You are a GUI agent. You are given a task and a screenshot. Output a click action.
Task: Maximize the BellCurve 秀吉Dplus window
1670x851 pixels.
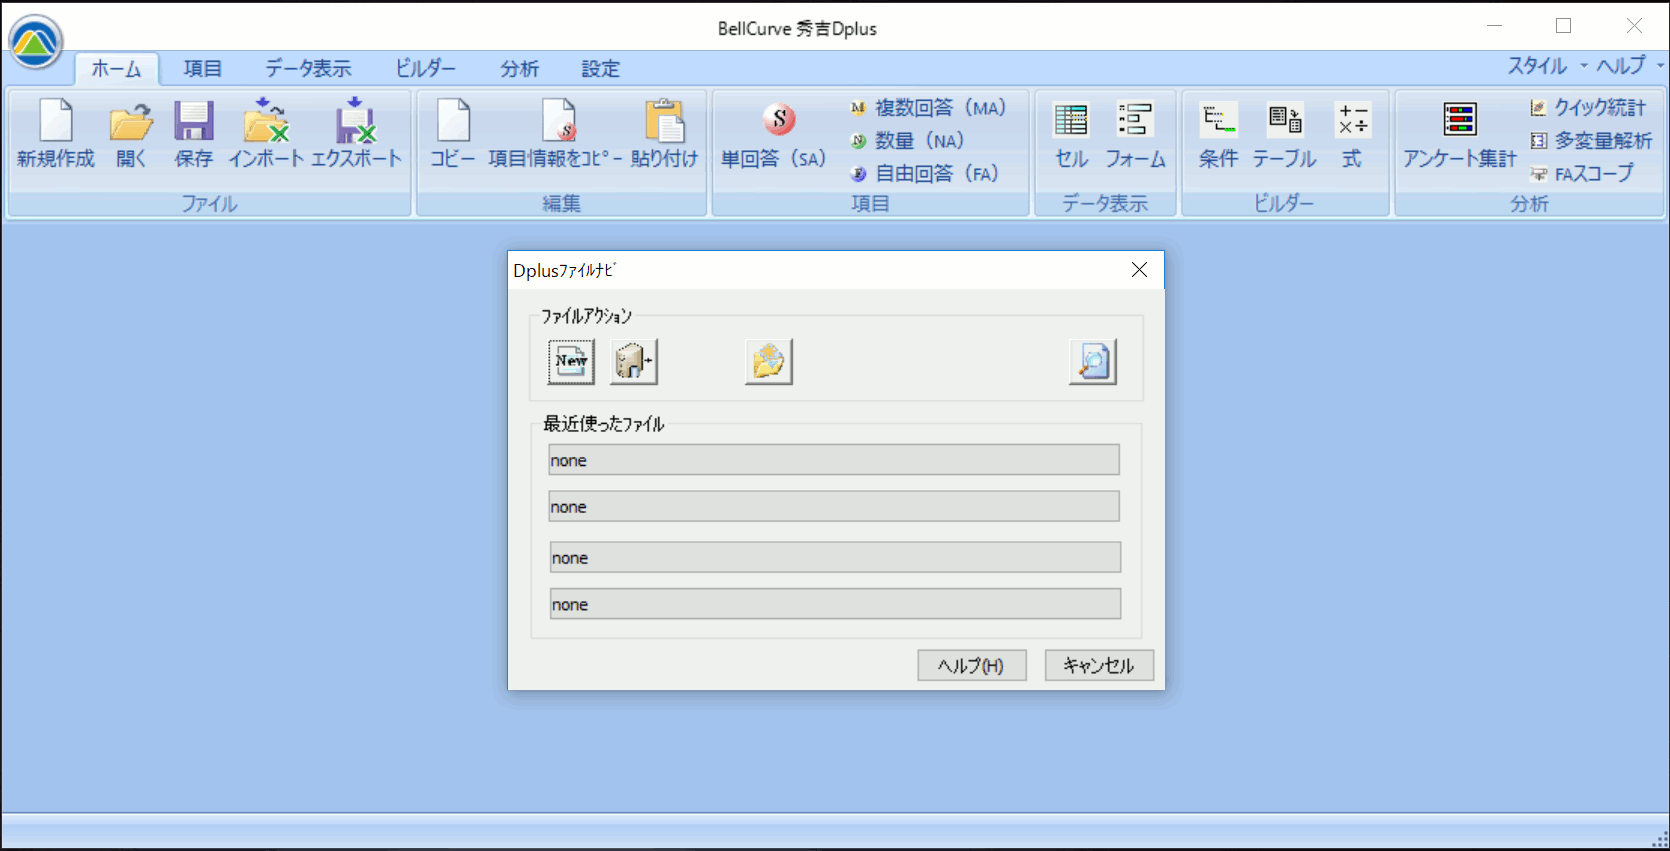1563,26
